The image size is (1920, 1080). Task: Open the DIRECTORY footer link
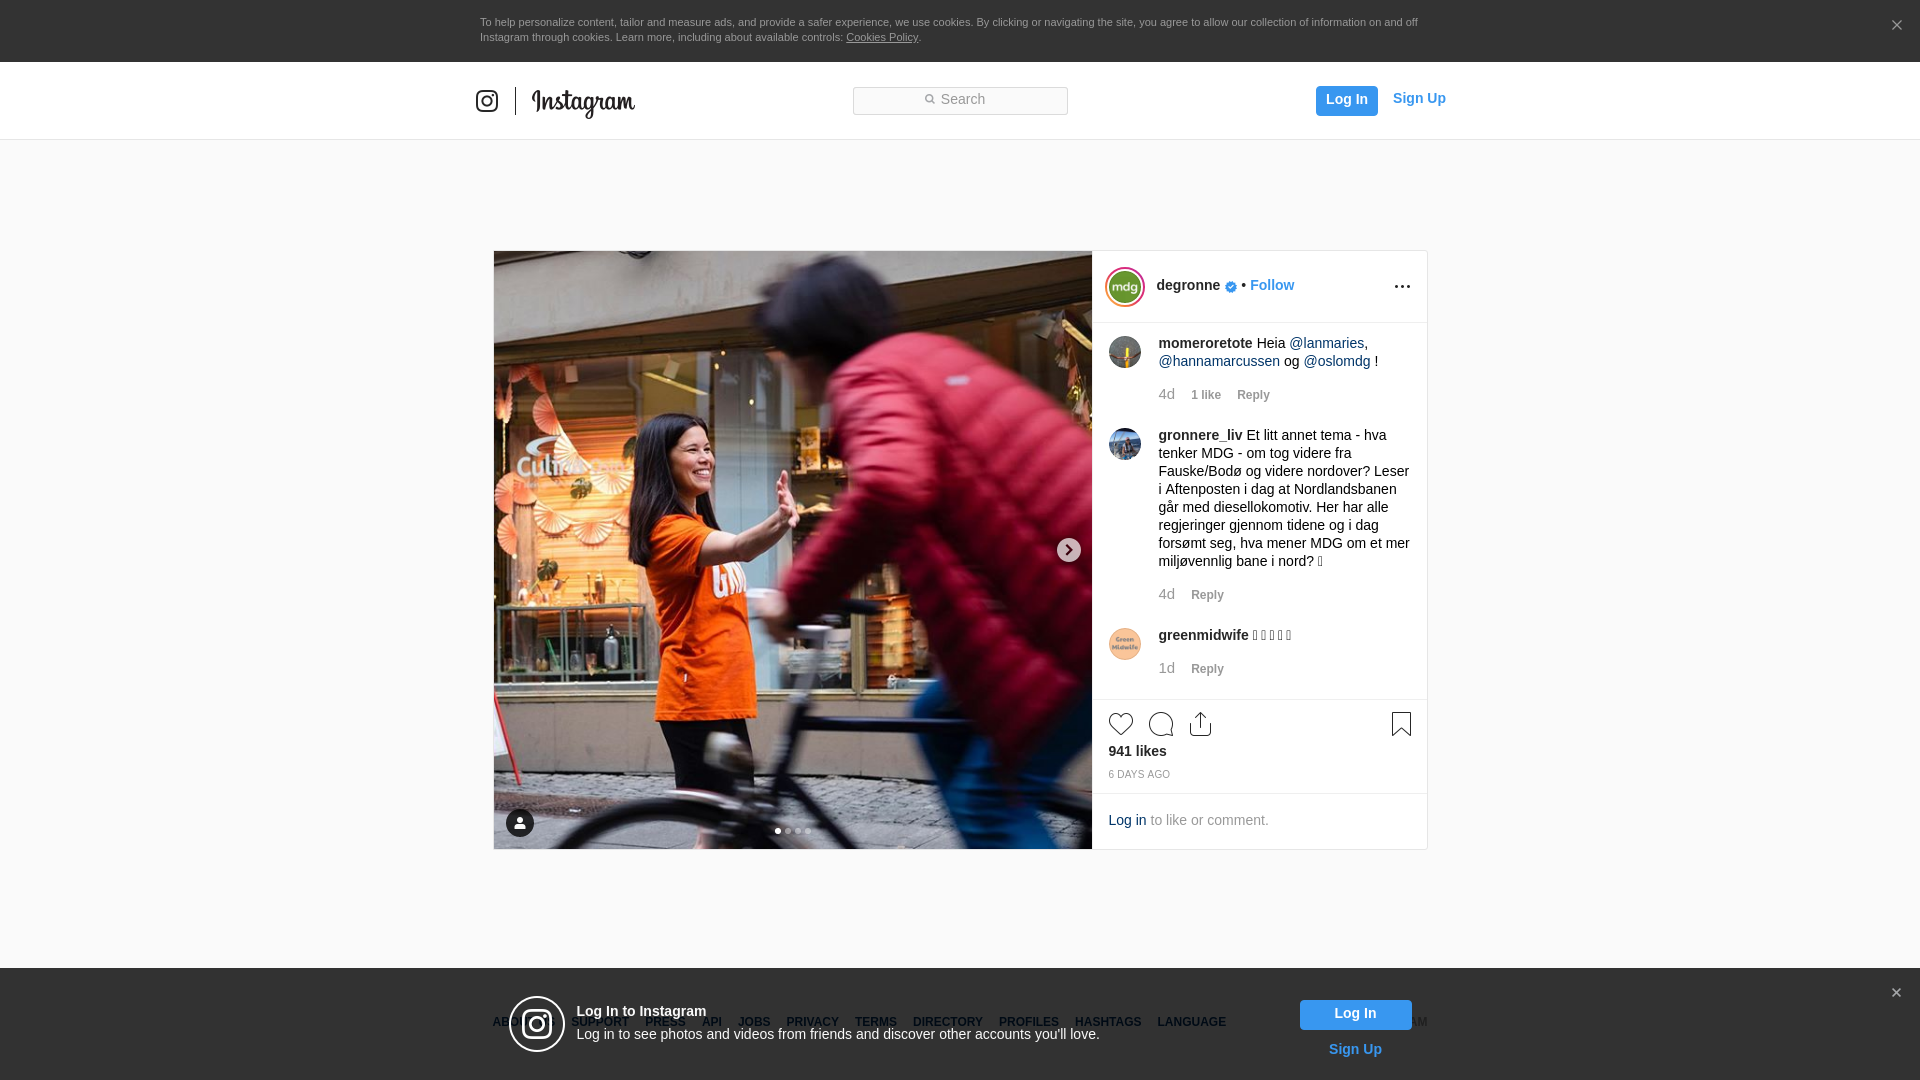click(948, 1022)
